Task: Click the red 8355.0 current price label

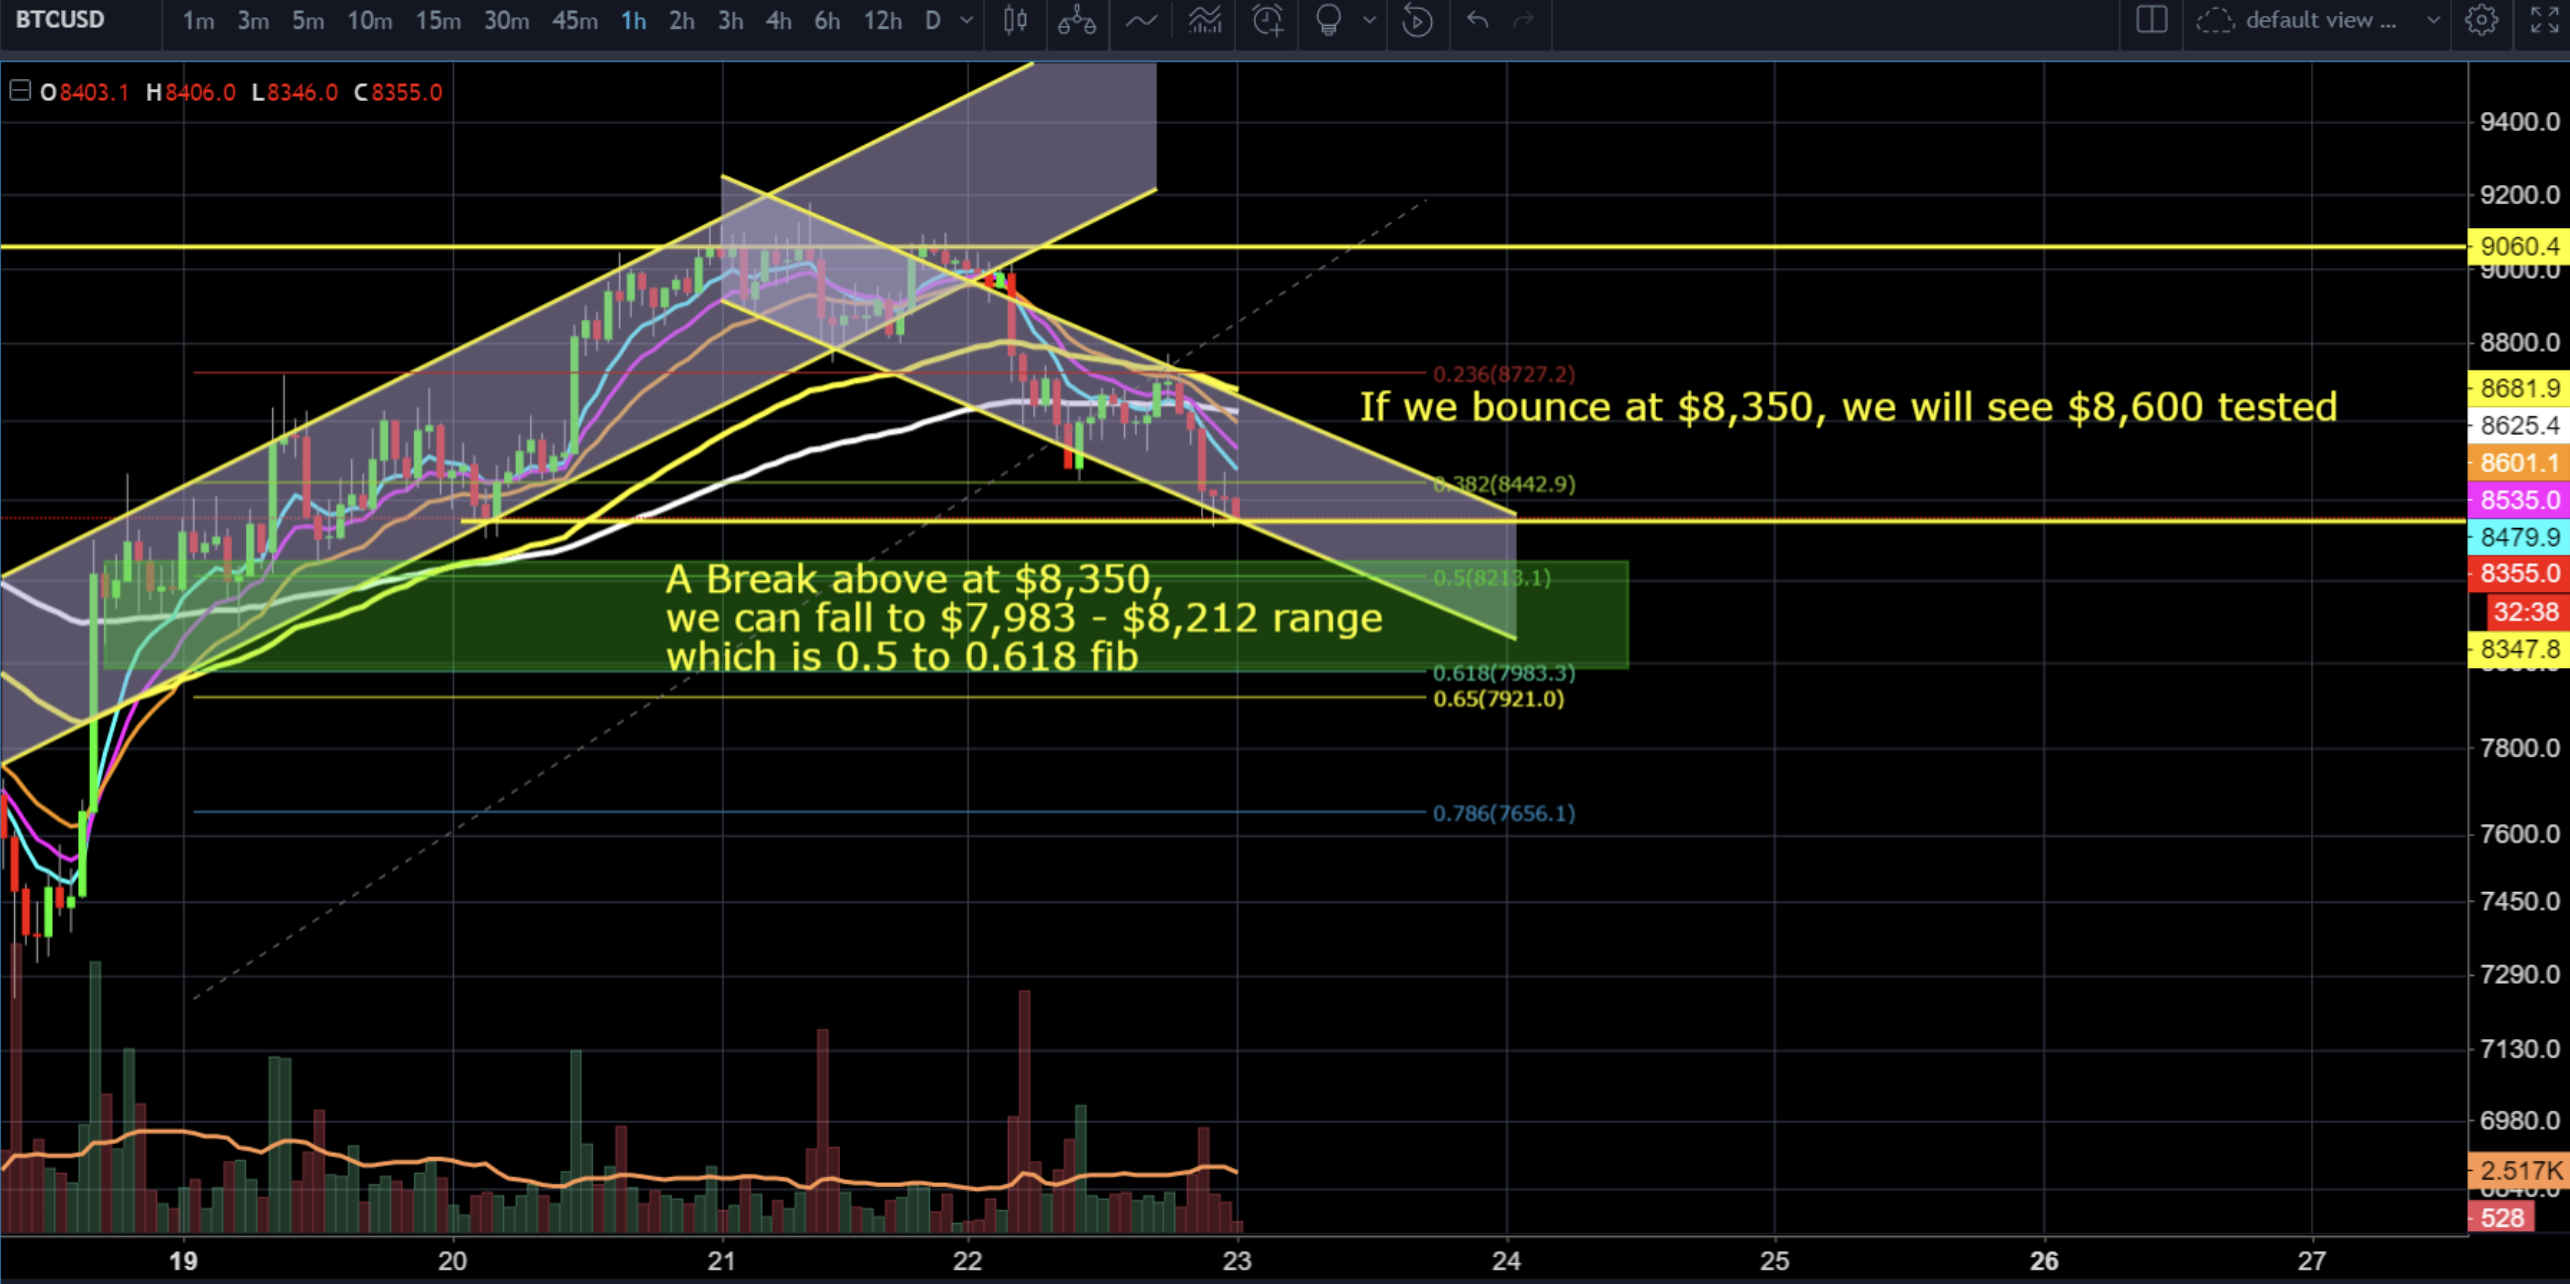Action: tap(2518, 574)
